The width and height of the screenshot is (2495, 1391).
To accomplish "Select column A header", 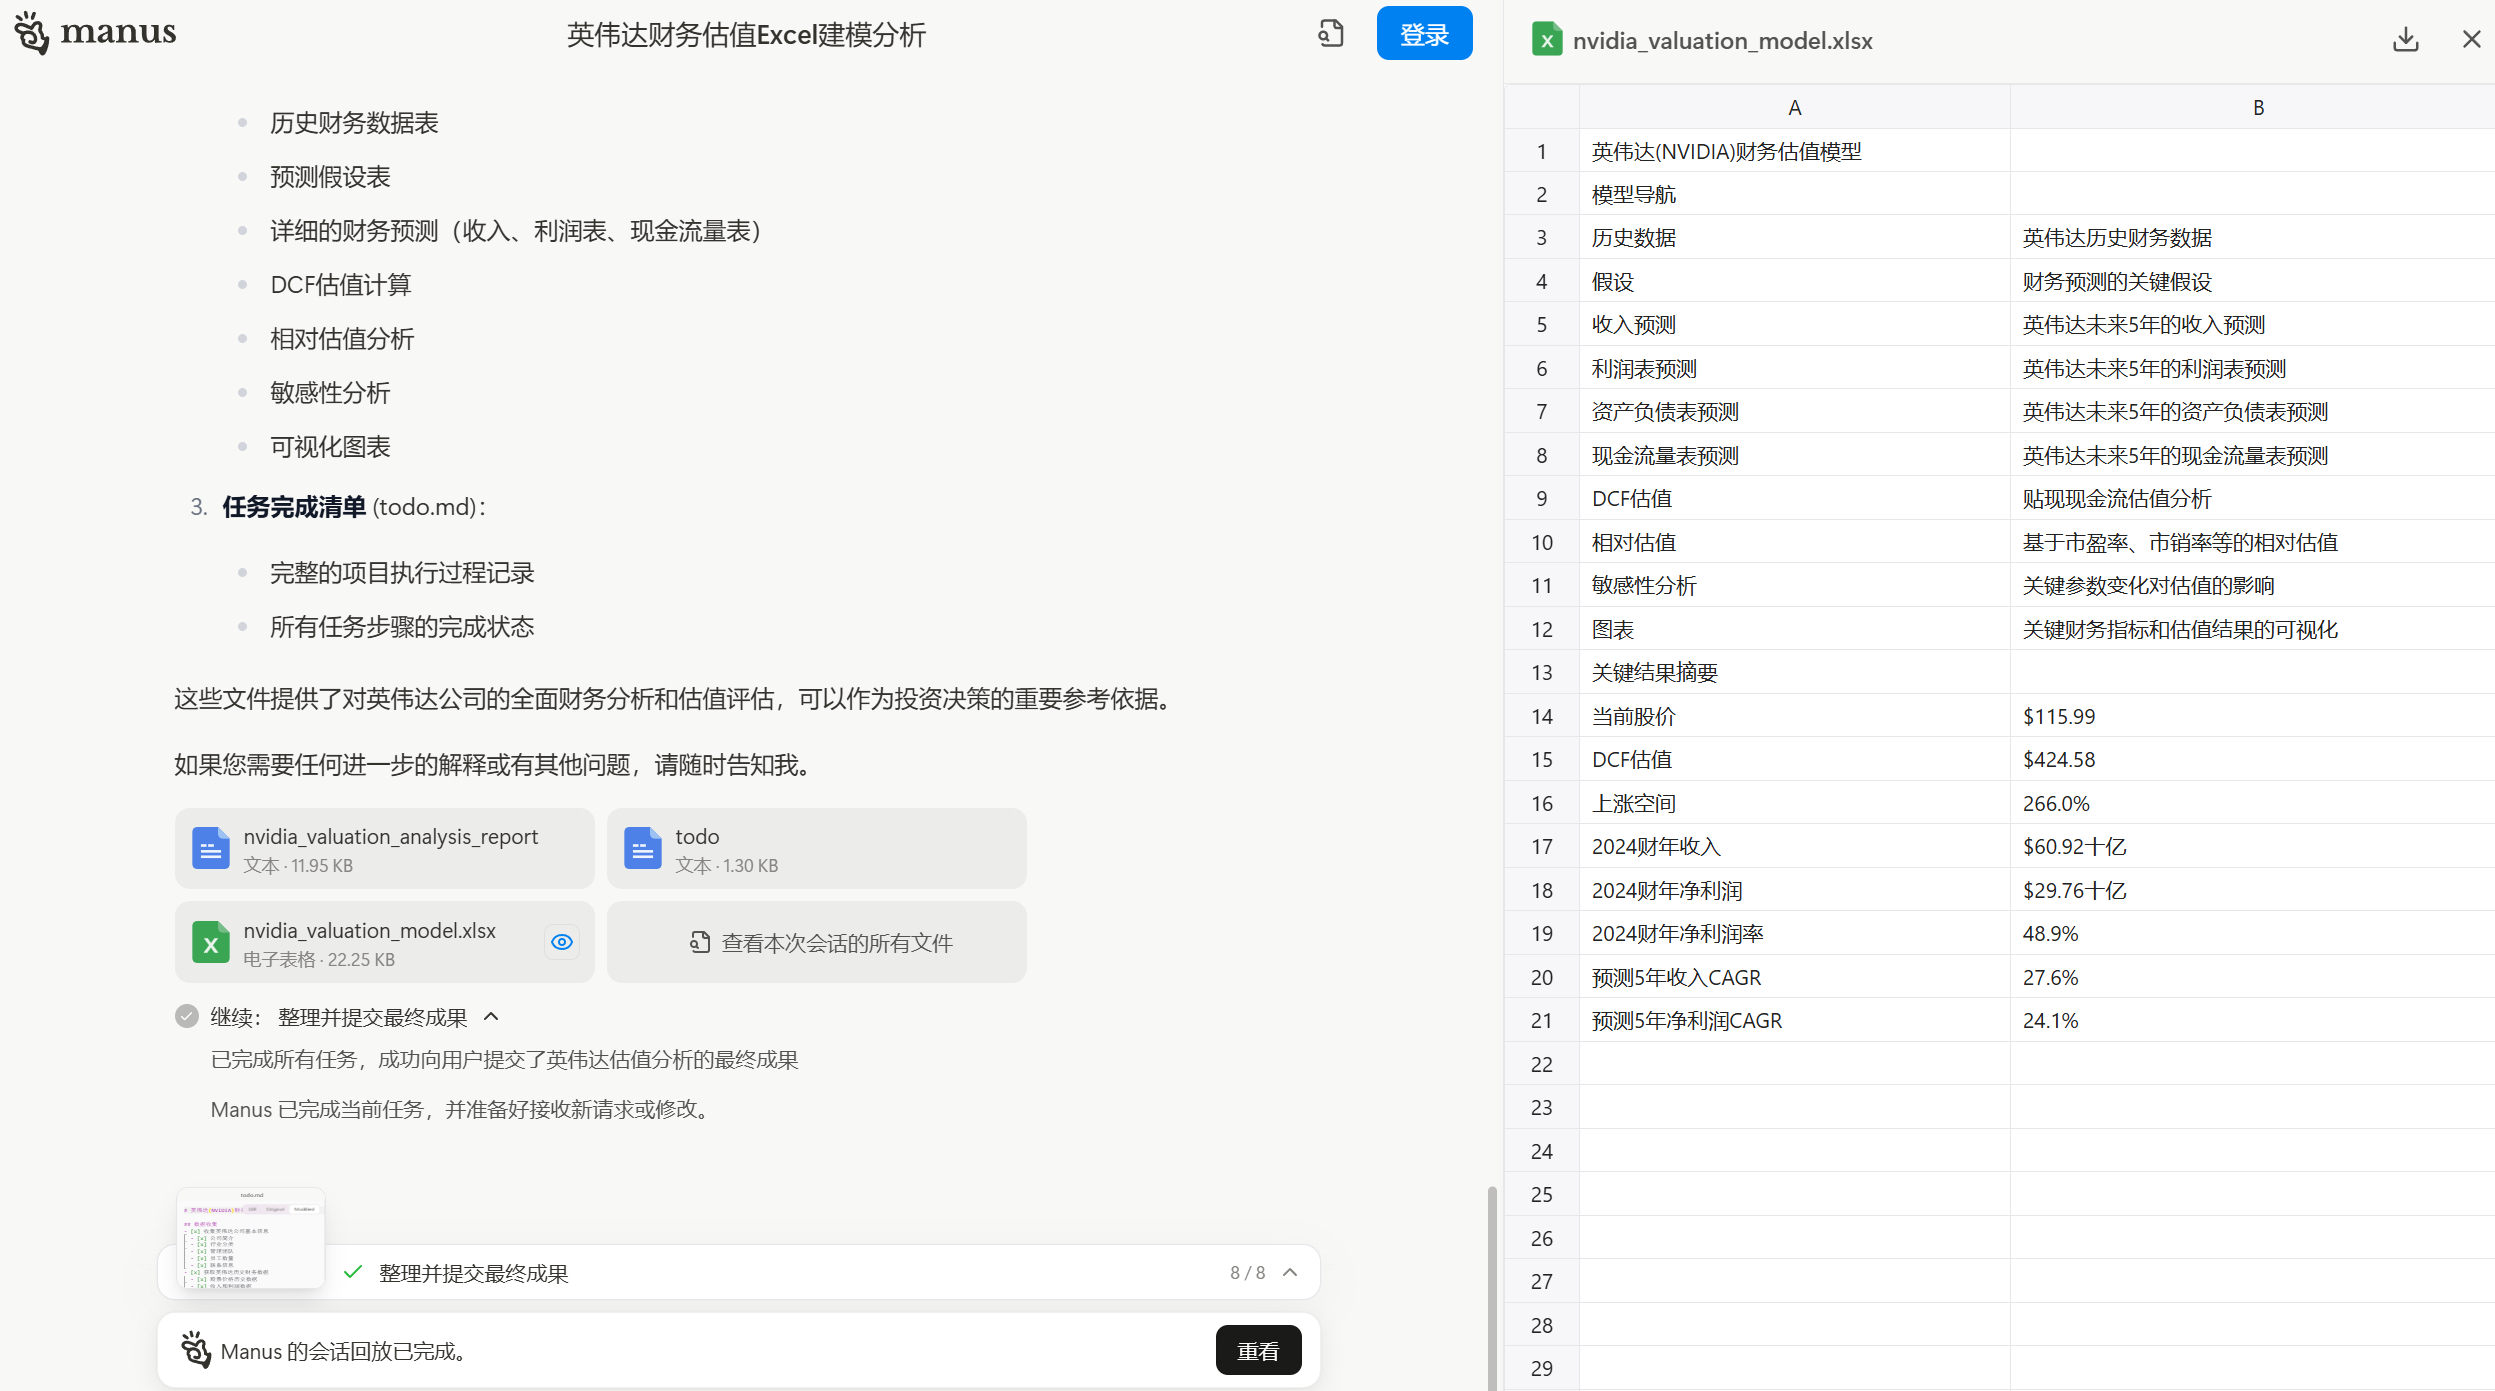I will (1794, 108).
